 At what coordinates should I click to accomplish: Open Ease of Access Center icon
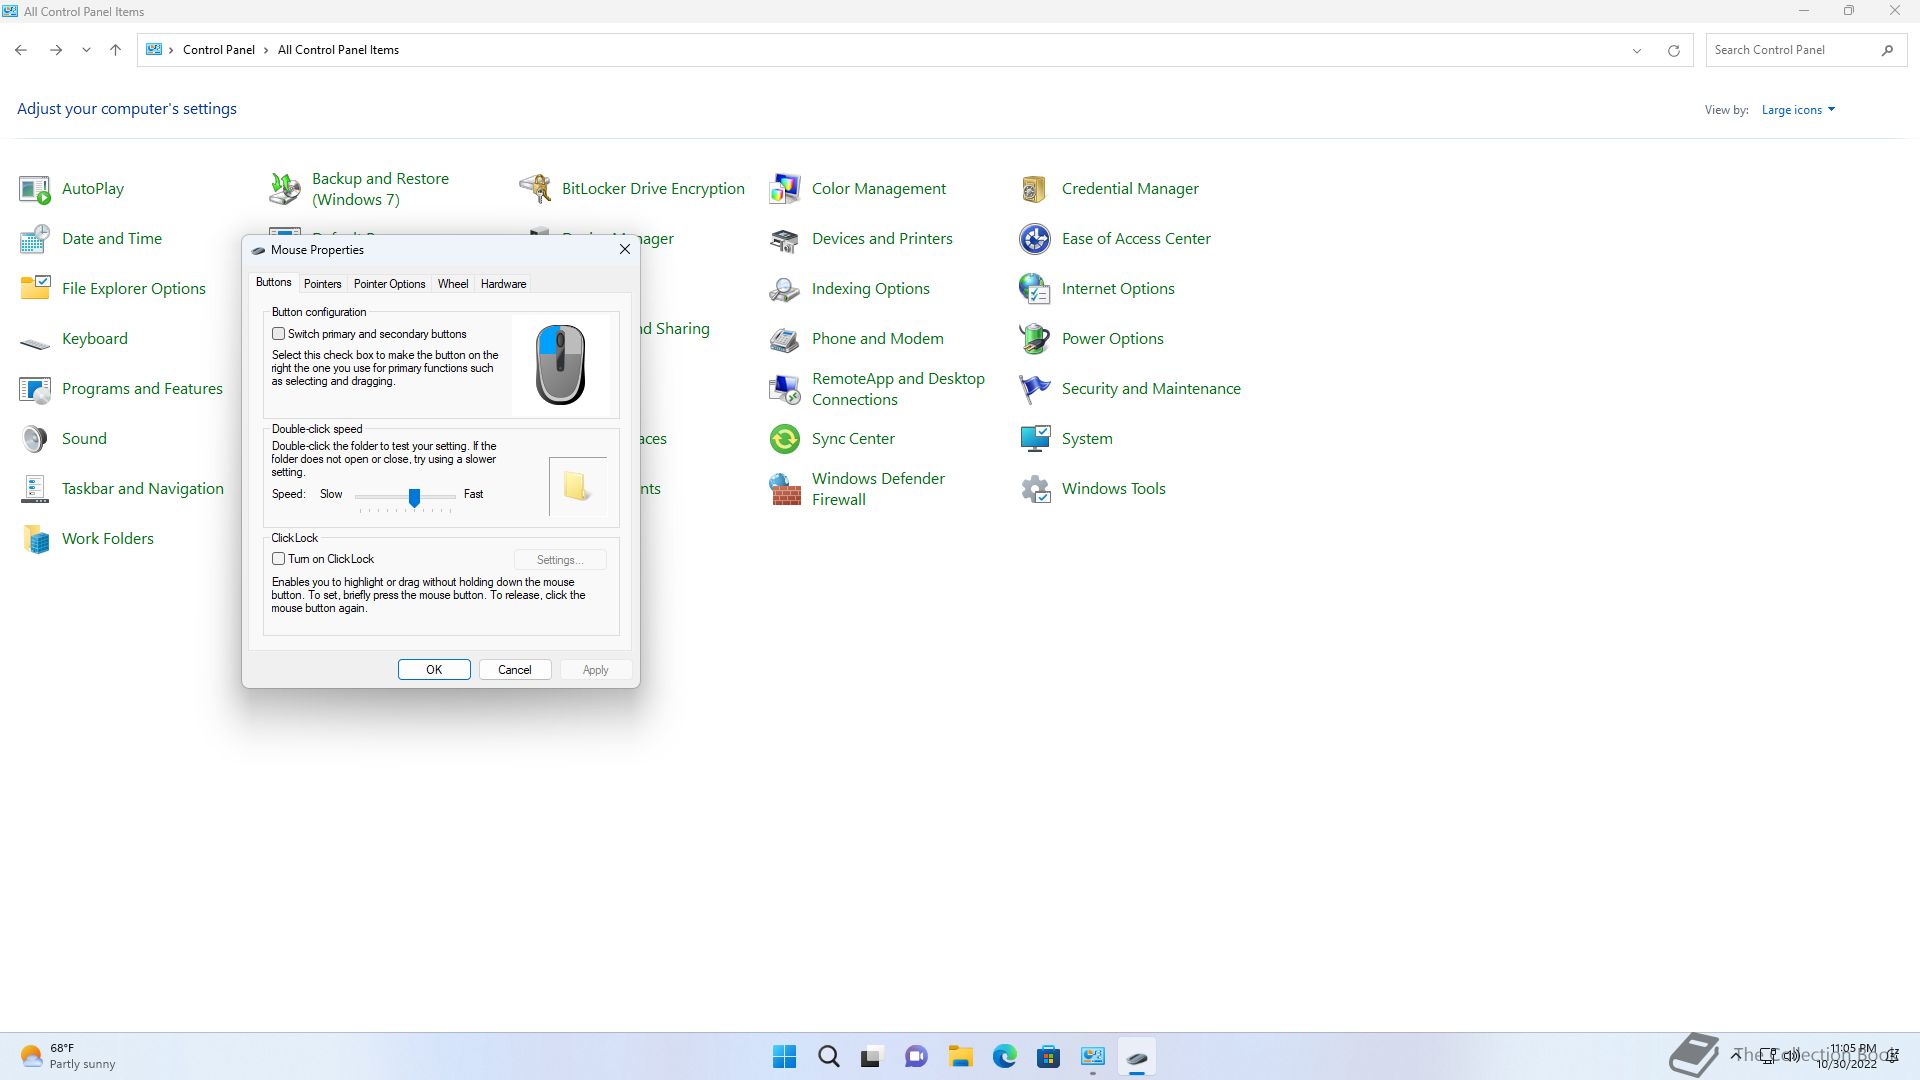point(1035,239)
